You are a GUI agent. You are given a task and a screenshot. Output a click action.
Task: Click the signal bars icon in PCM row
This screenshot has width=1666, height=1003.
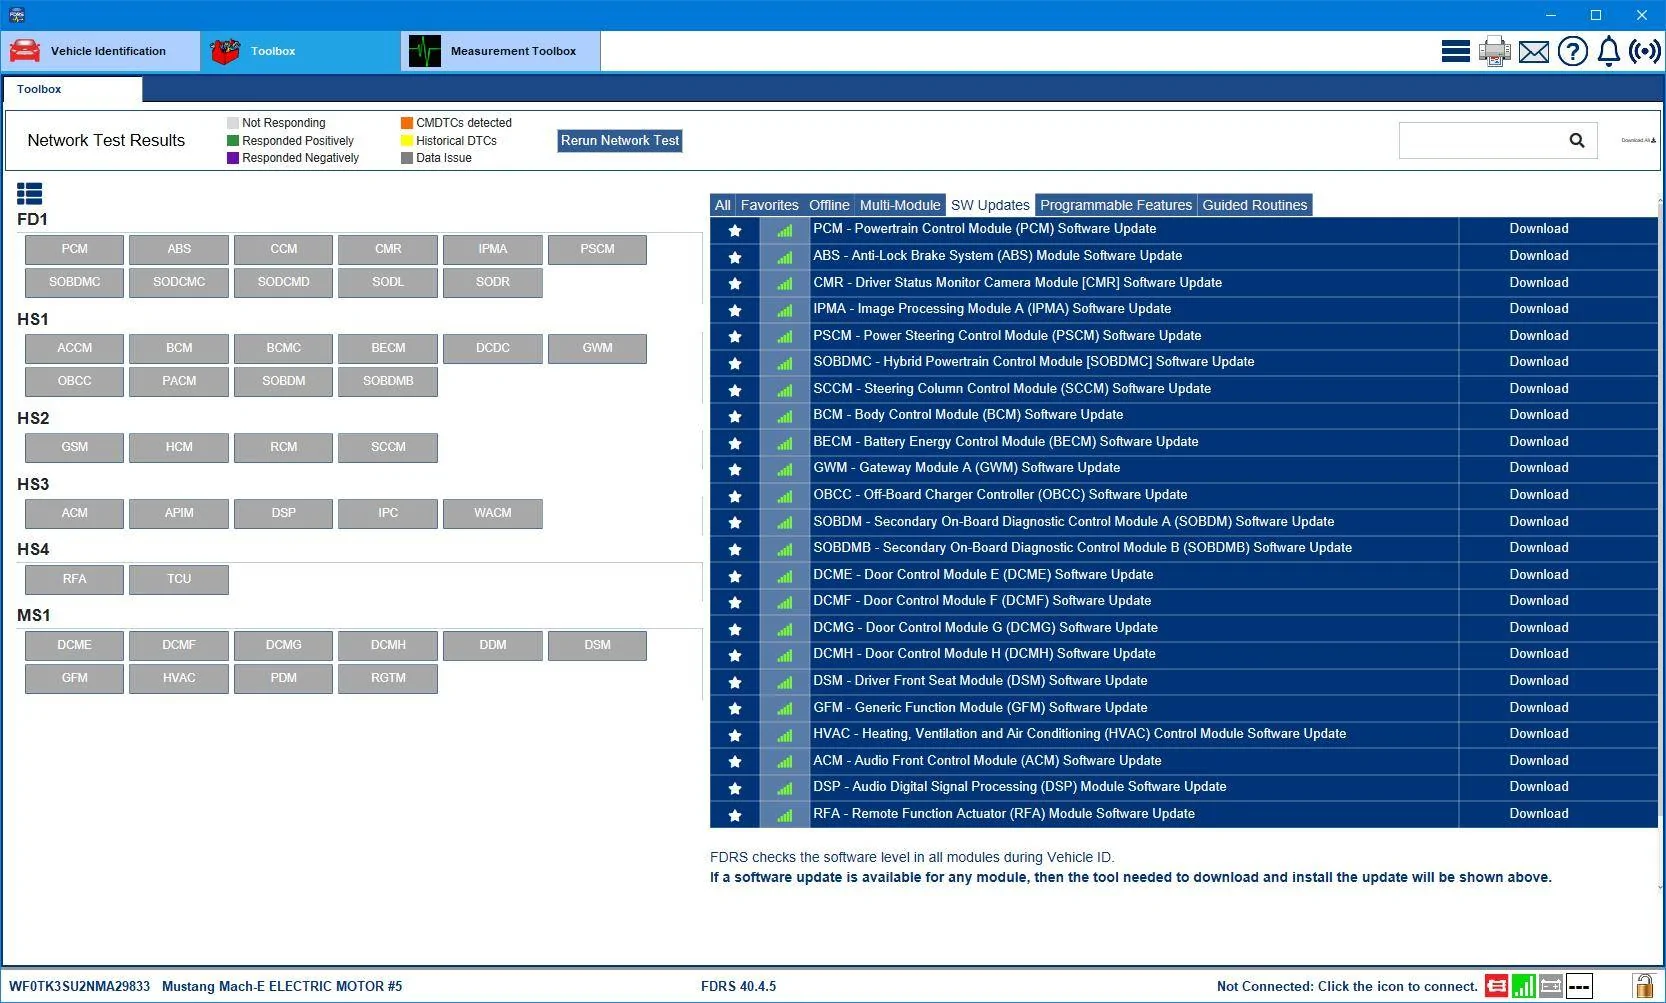pyautogui.click(x=785, y=230)
